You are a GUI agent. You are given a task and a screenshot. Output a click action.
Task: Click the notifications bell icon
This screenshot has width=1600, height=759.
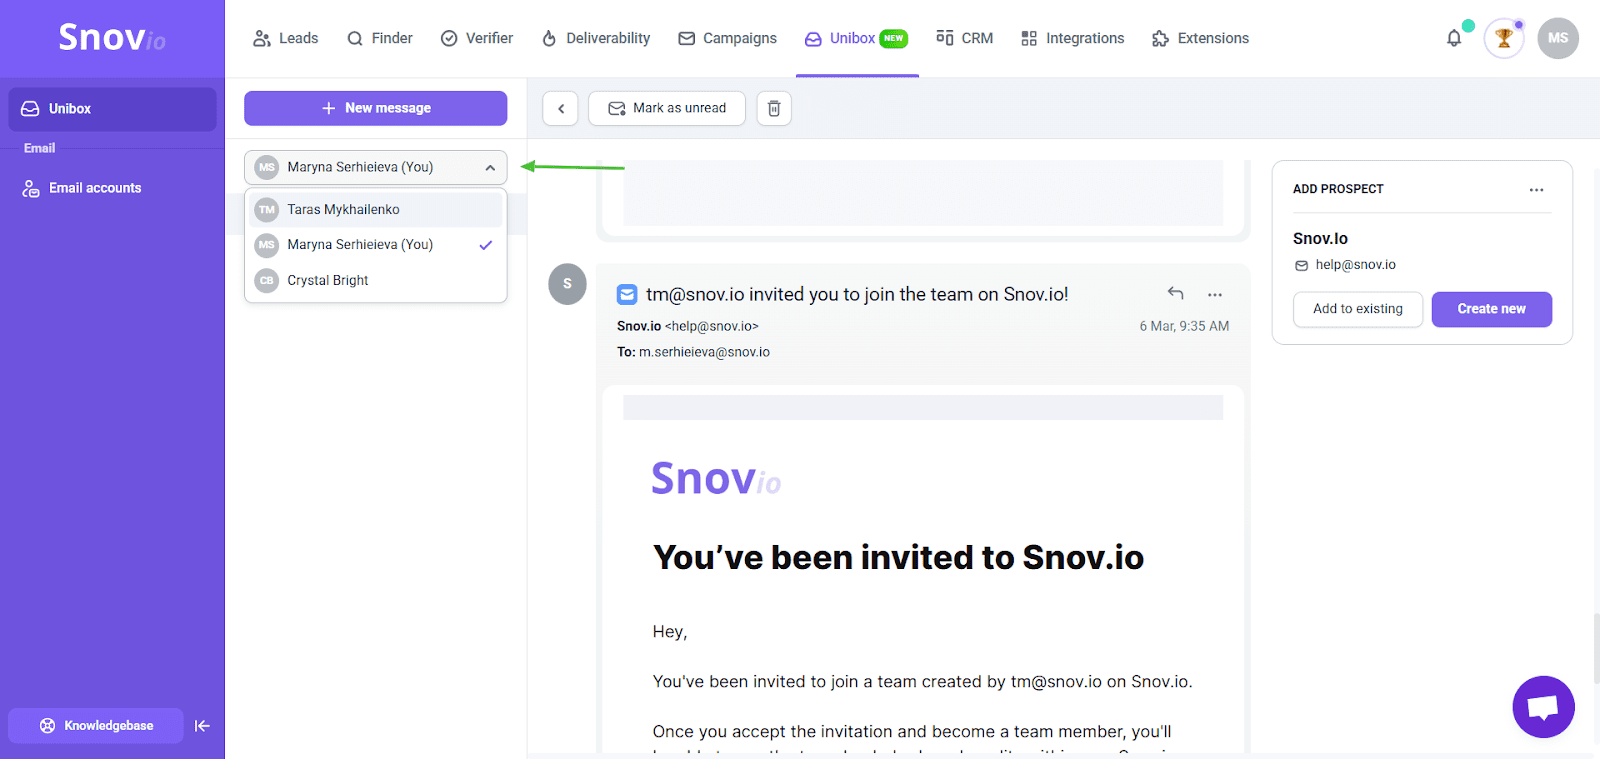coord(1454,39)
